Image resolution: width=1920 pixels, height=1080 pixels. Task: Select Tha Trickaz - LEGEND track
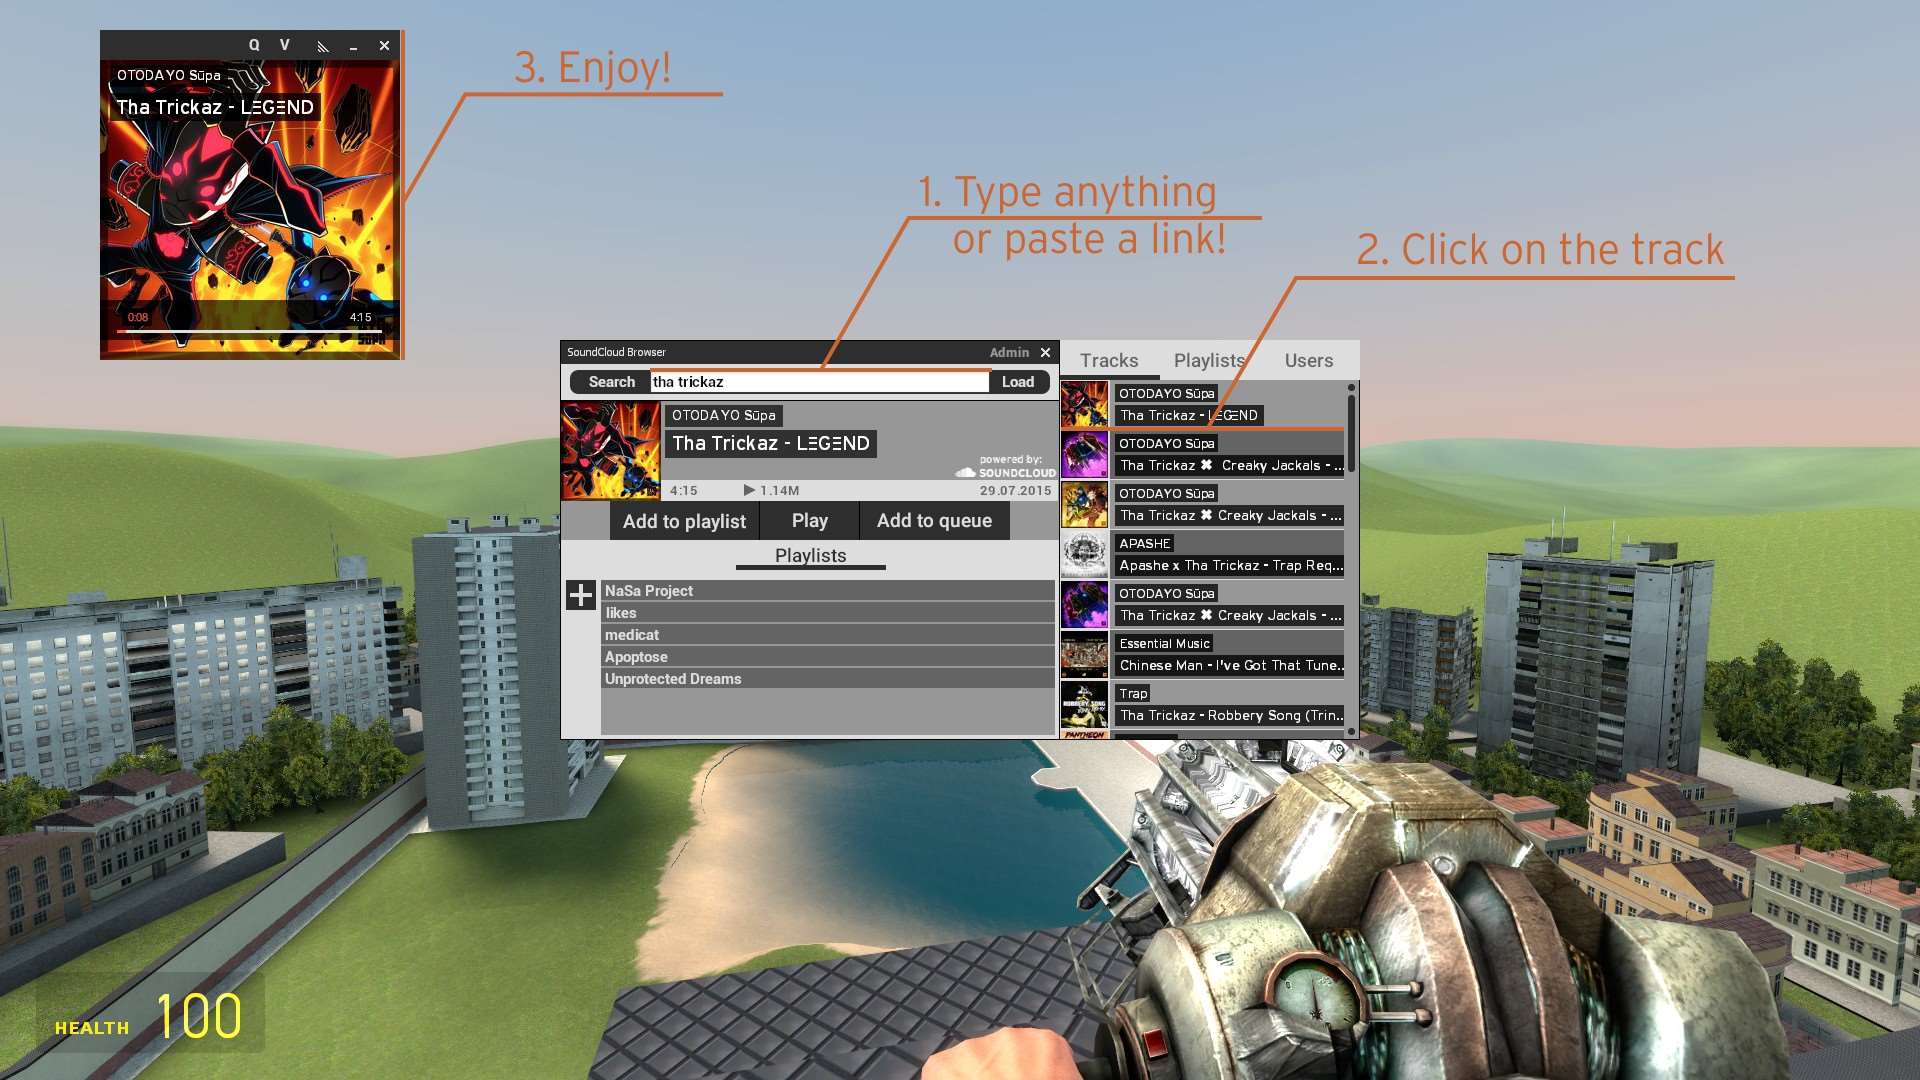(x=1187, y=414)
